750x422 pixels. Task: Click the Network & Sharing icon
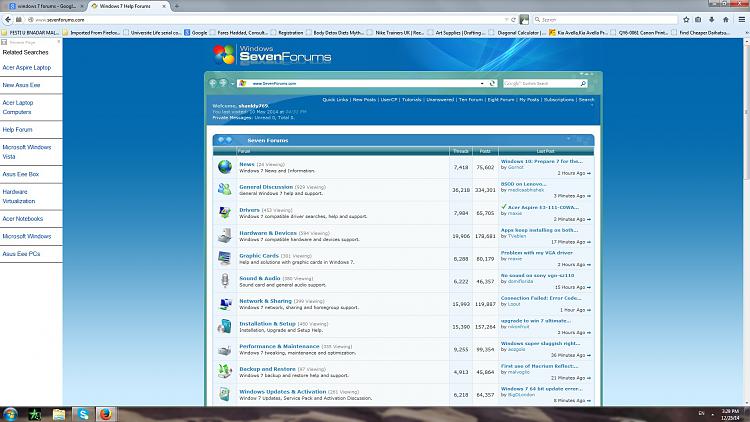tap(225, 304)
